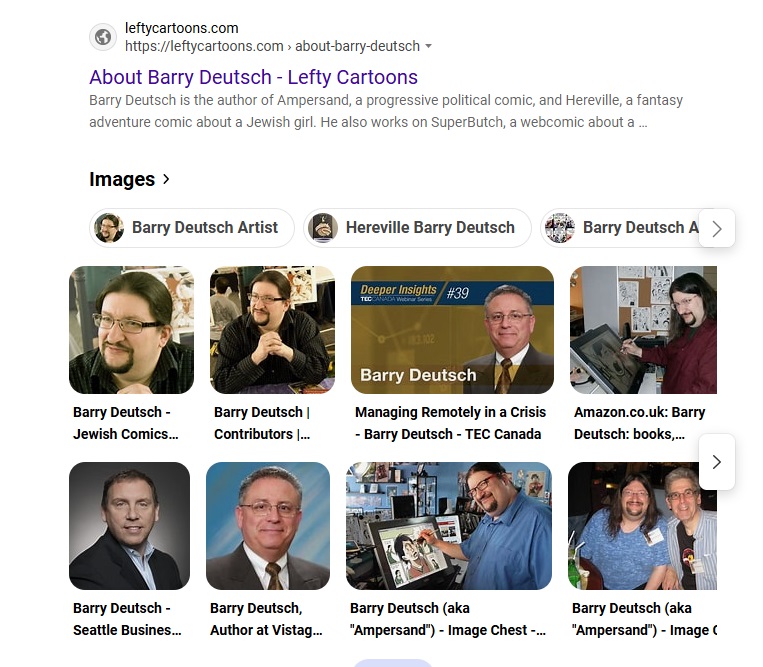Screen dimensions: 763x667
Task: Click the globe favicon for leftycartoons.com
Action: 103,37
